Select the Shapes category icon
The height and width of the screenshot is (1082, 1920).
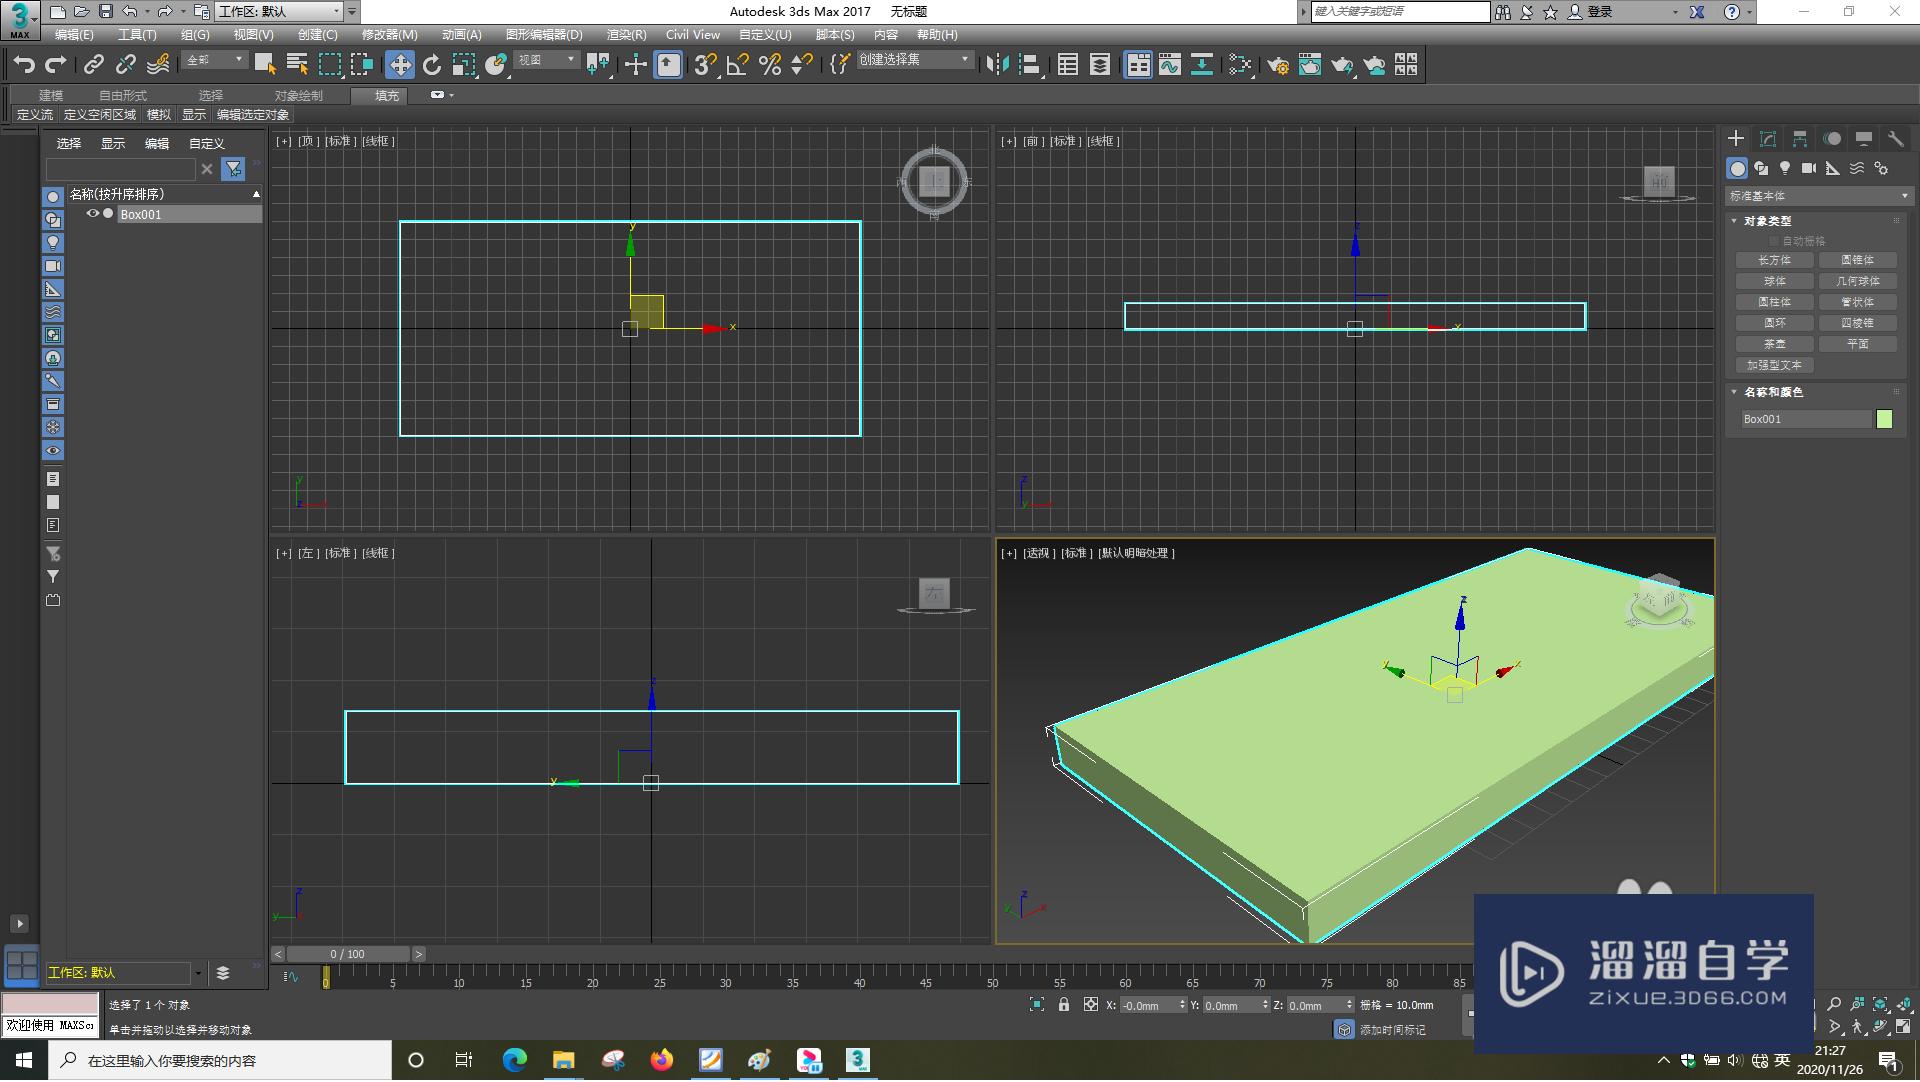click(x=1761, y=168)
